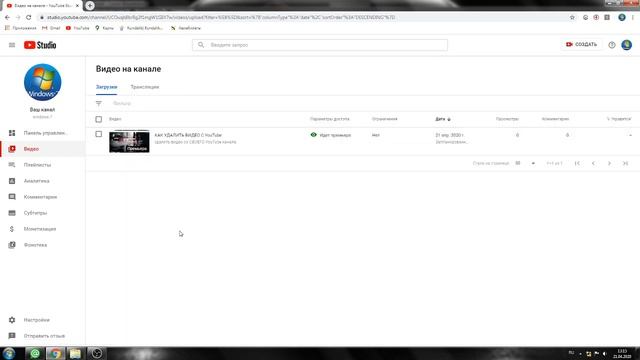The width and height of the screenshot is (640, 360).
Task: Click the Visibility column header
Action: (330, 119)
